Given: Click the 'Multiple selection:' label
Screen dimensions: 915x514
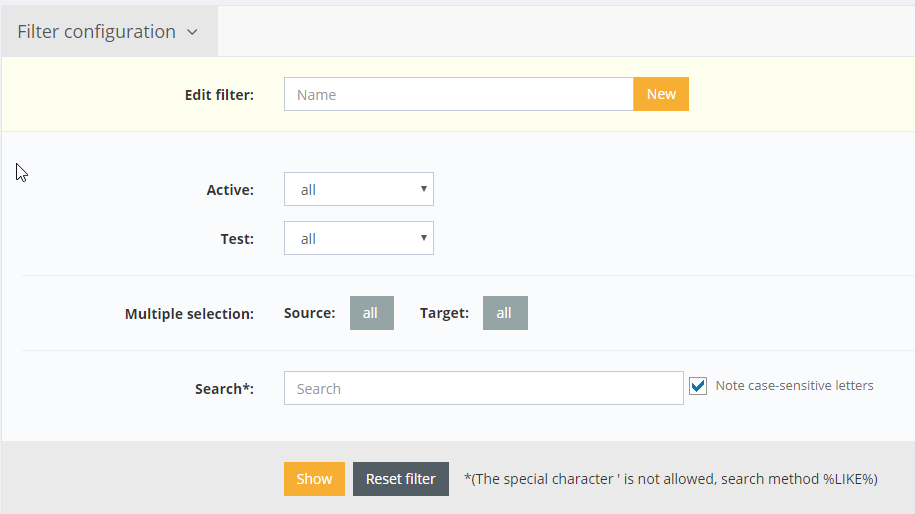Looking at the screenshot, I should (x=189, y=314).
